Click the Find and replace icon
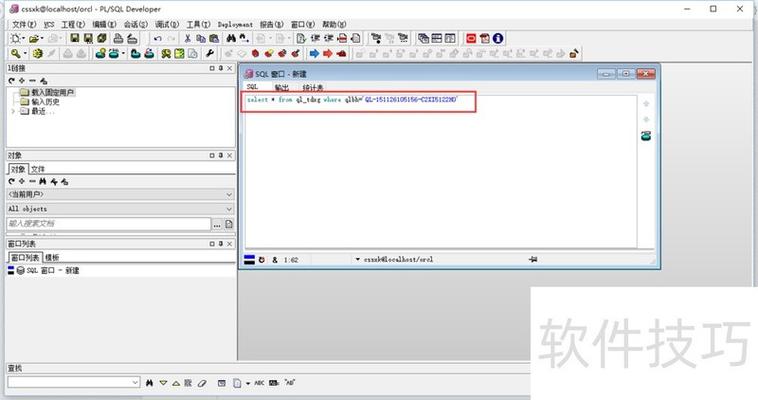 coord(245,38)
